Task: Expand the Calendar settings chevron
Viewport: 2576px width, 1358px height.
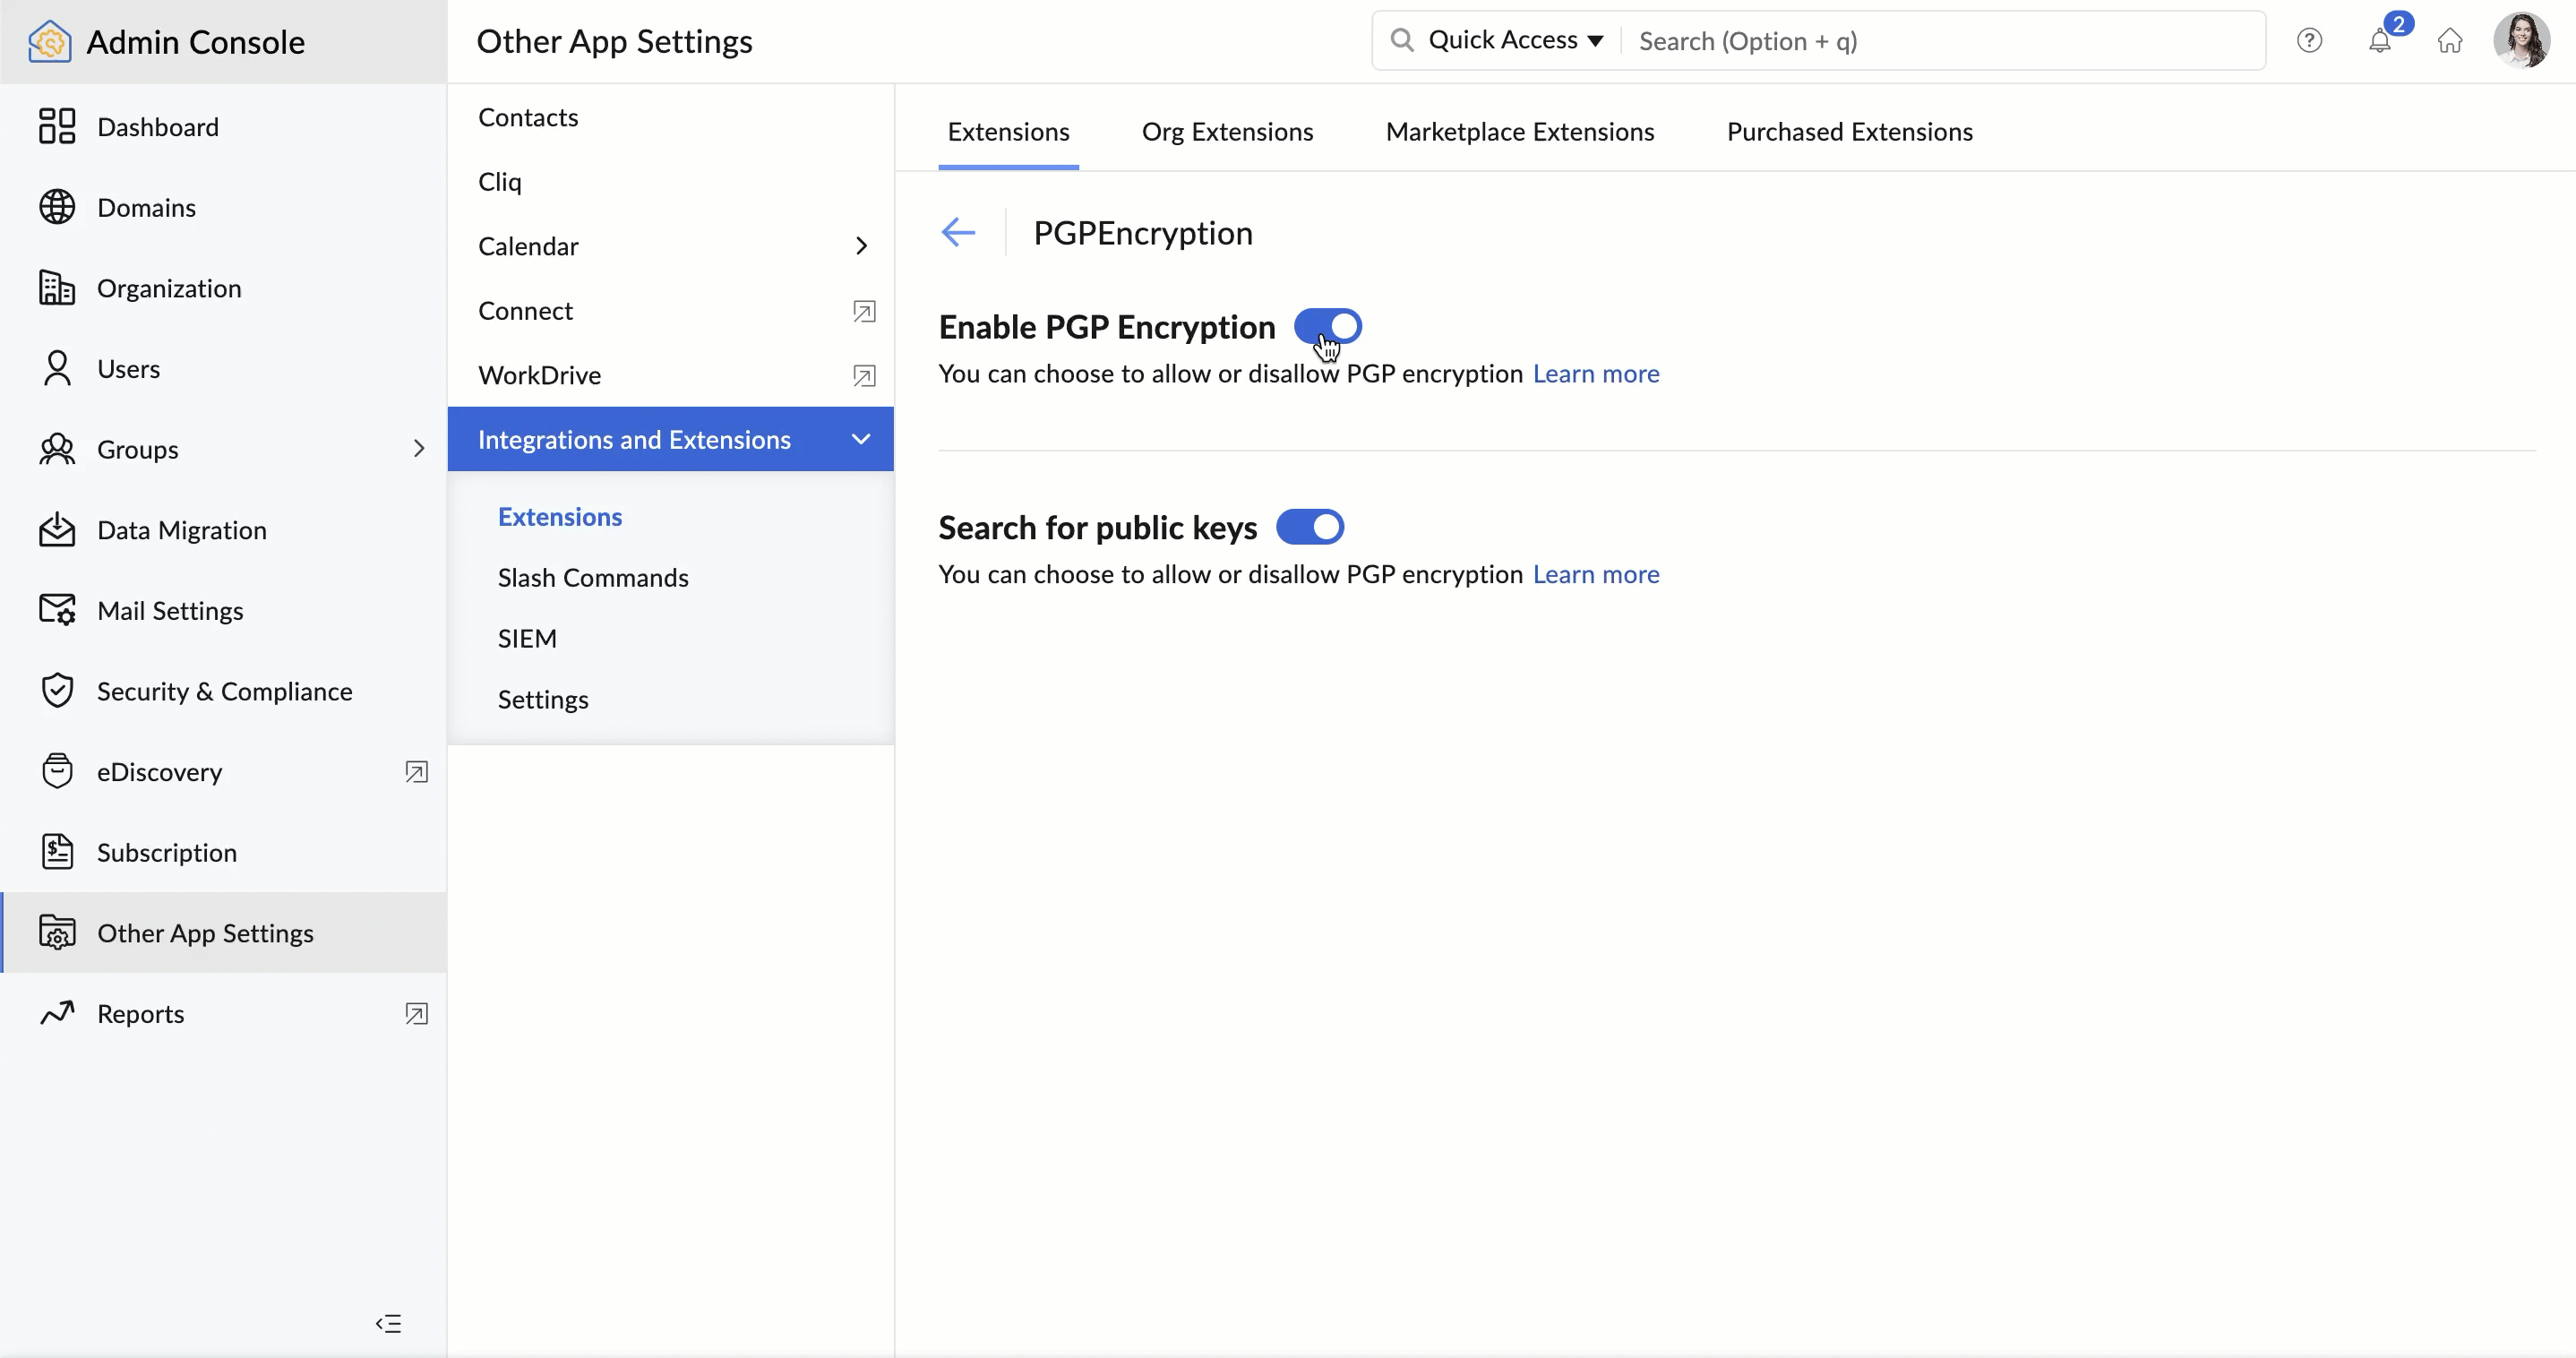Action: click(861, 246)
